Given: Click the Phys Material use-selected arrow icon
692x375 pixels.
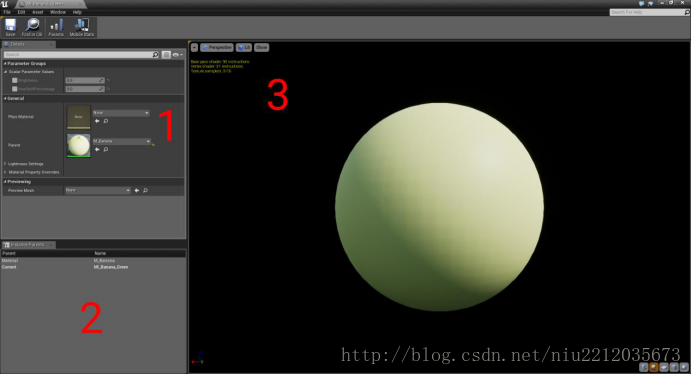Looking at the screenshot, I should point(97,121).
